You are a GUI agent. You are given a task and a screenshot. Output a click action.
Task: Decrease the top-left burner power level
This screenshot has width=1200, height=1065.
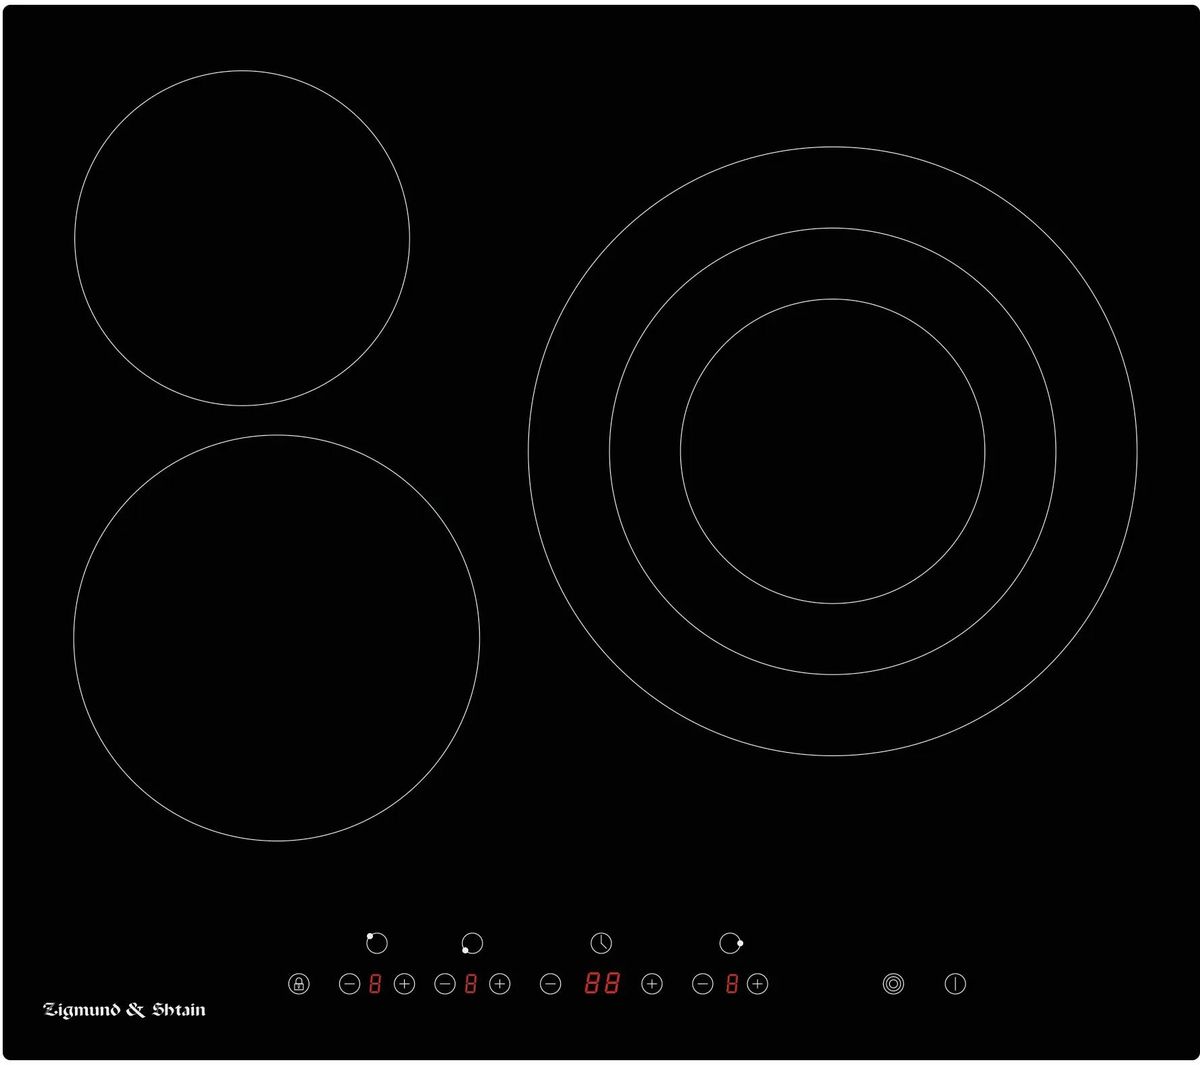click(349, 984)
